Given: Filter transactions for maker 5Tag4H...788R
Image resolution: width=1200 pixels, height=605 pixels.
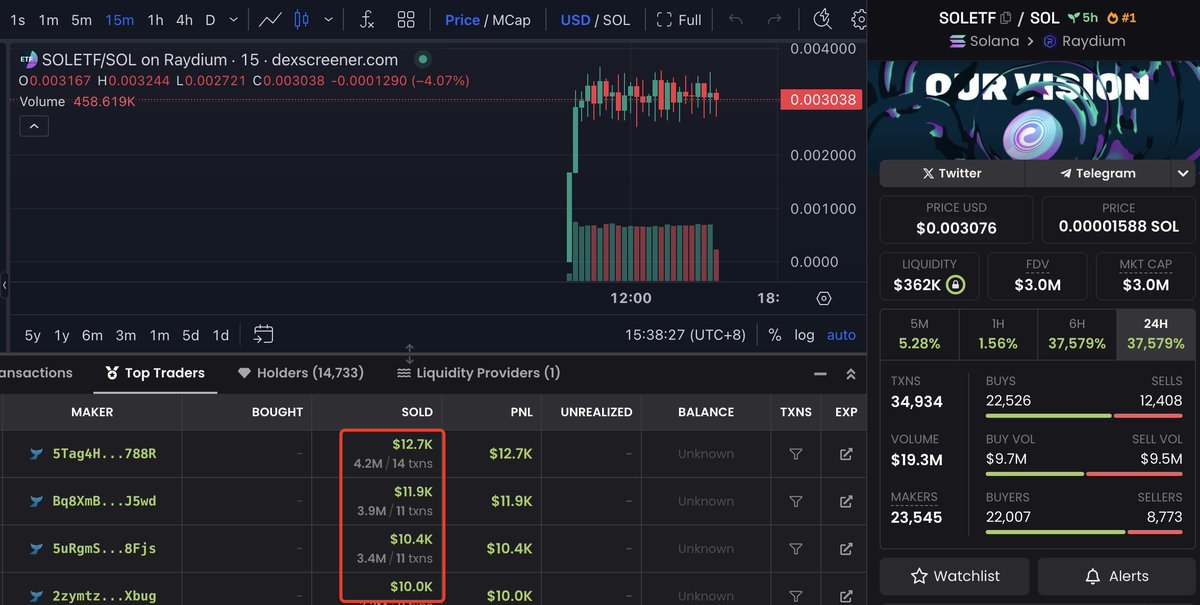Looking at the screenshot, I should click(x=796, y=454).
